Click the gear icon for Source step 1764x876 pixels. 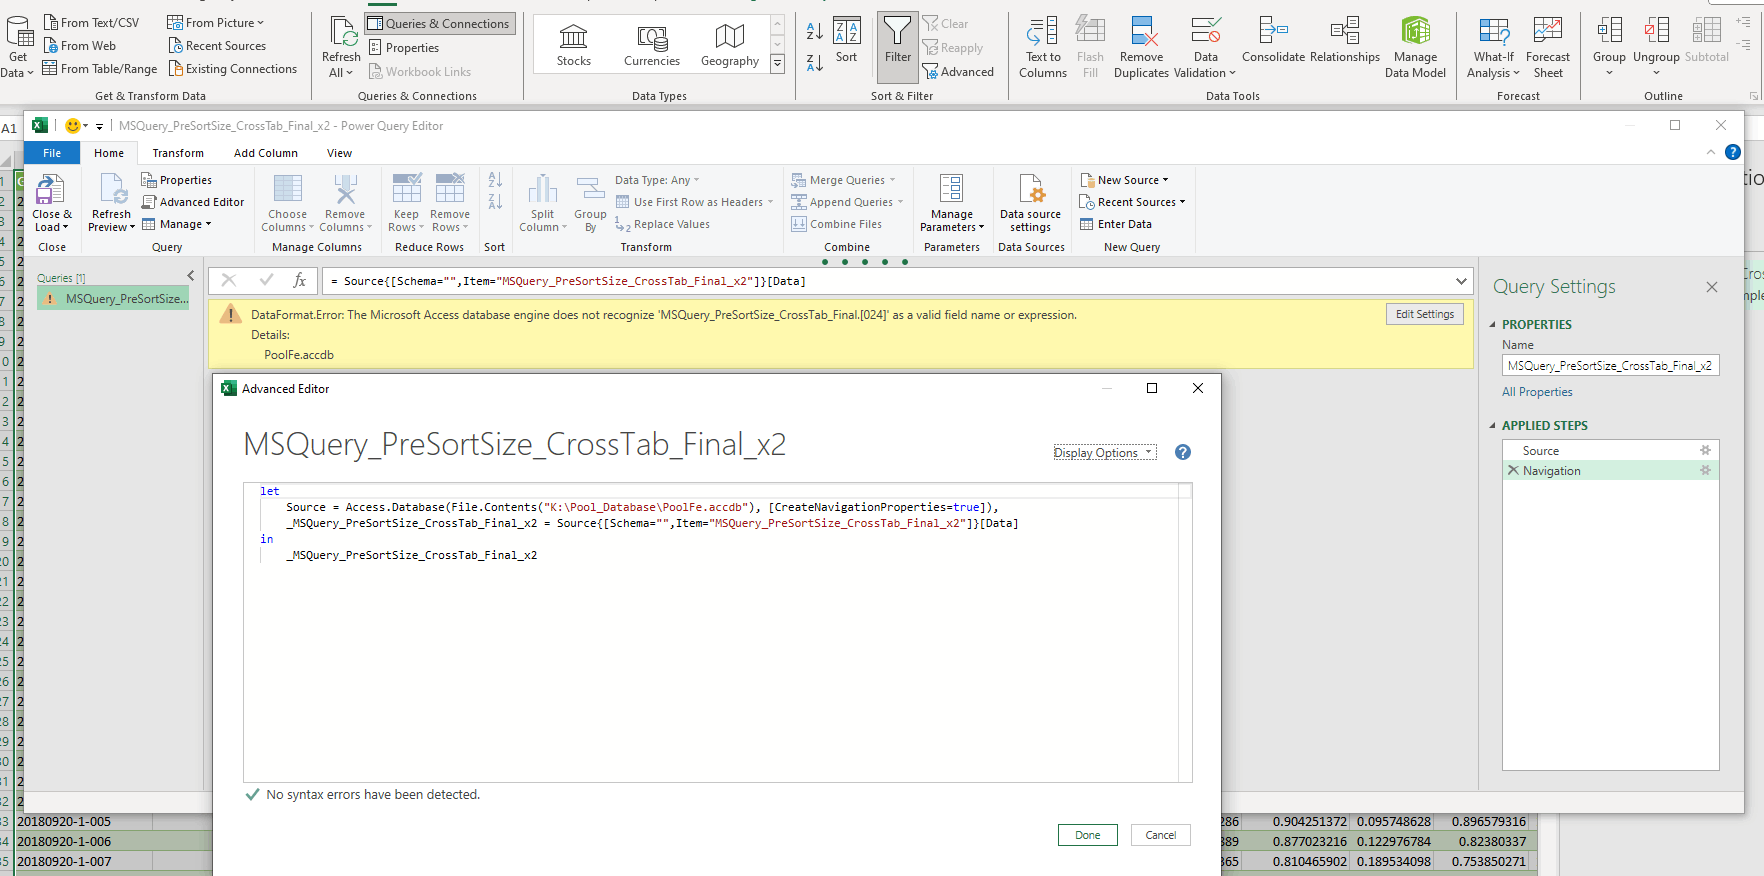click(x=1705, y=451)
